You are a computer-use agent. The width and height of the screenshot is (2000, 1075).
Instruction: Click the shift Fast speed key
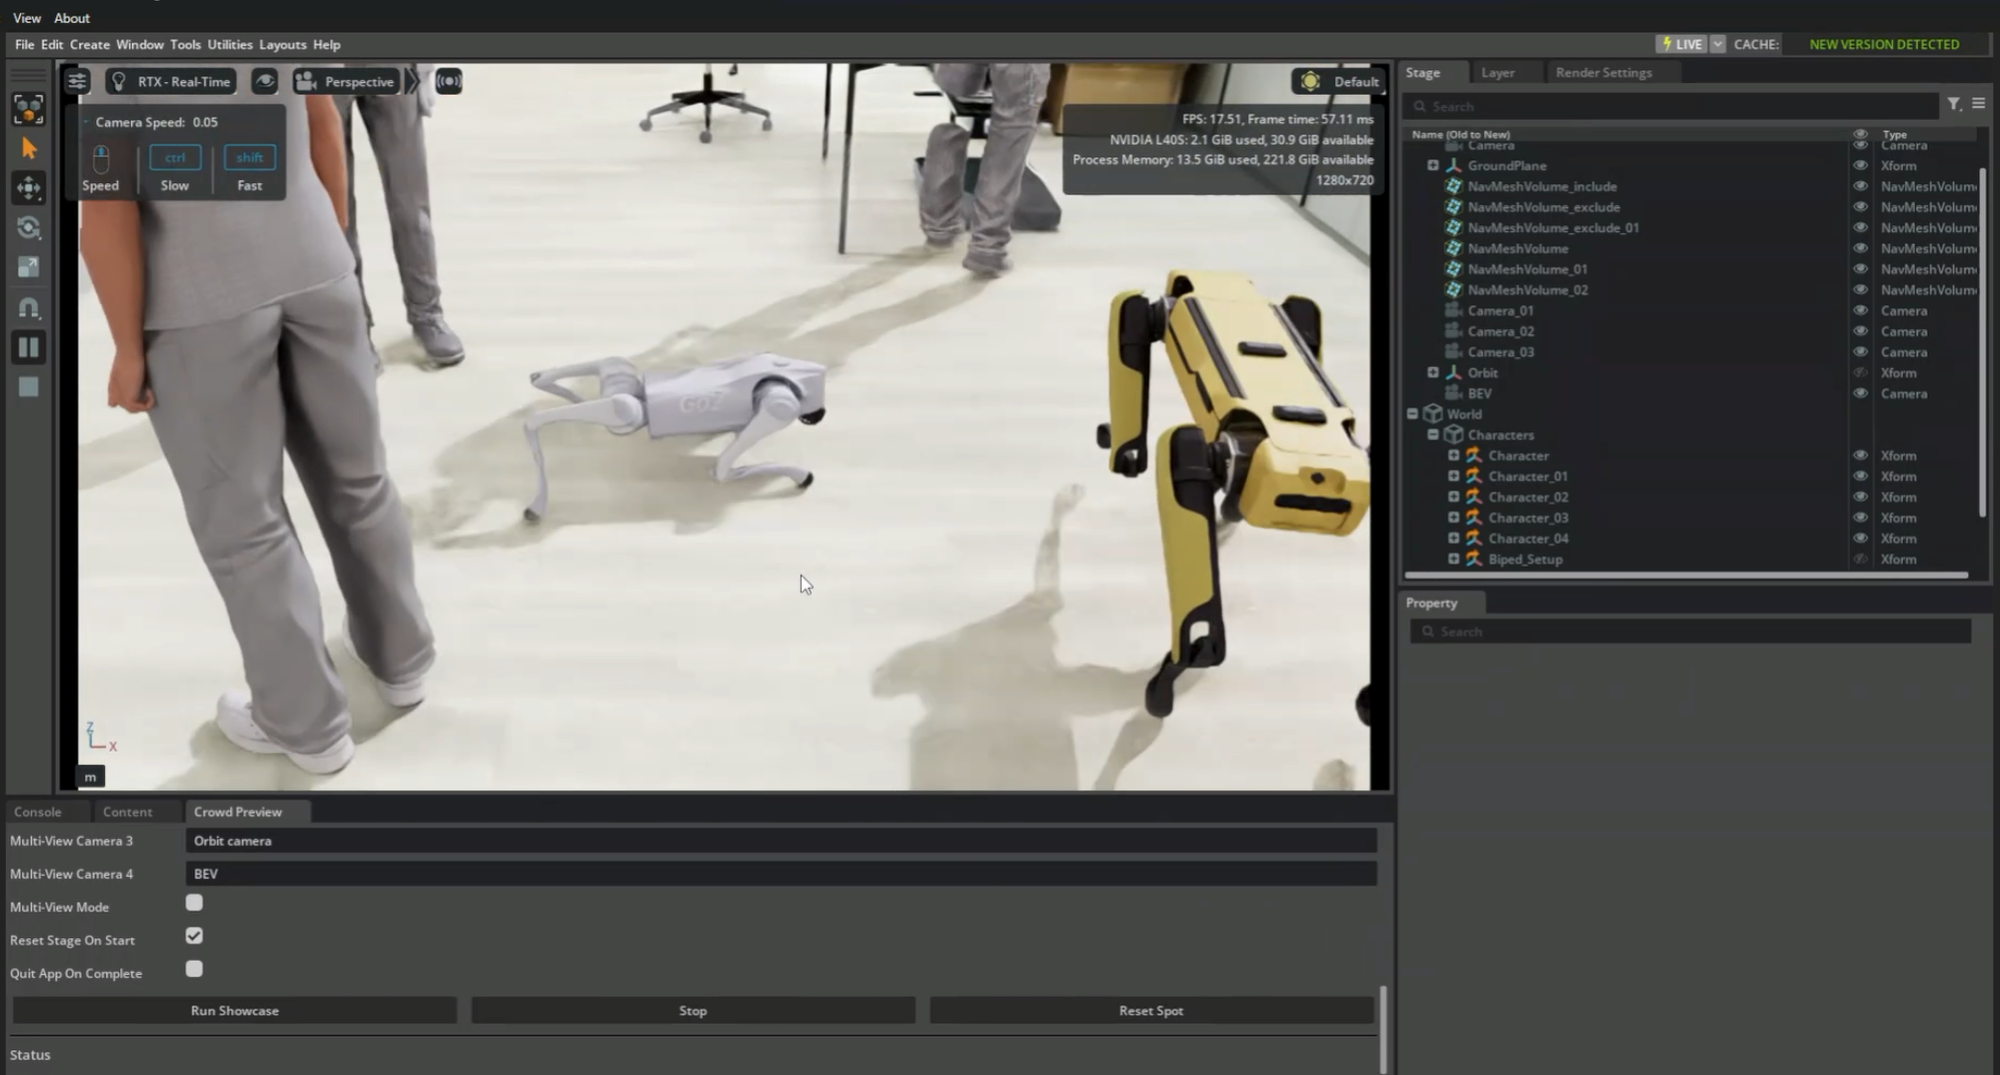coord(249,158)
